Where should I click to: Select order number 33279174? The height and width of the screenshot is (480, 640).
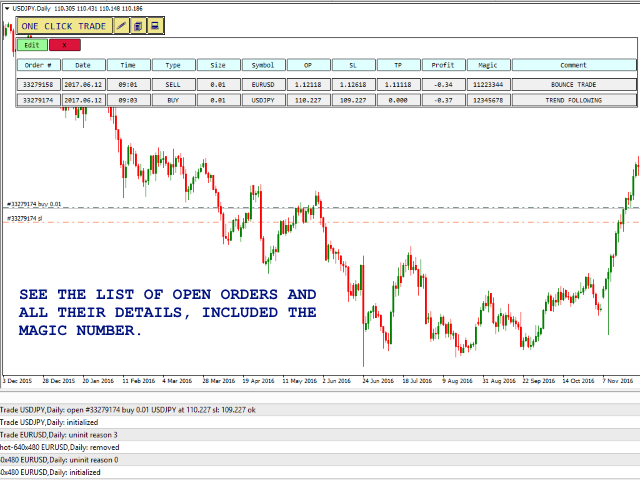point(38,100)
